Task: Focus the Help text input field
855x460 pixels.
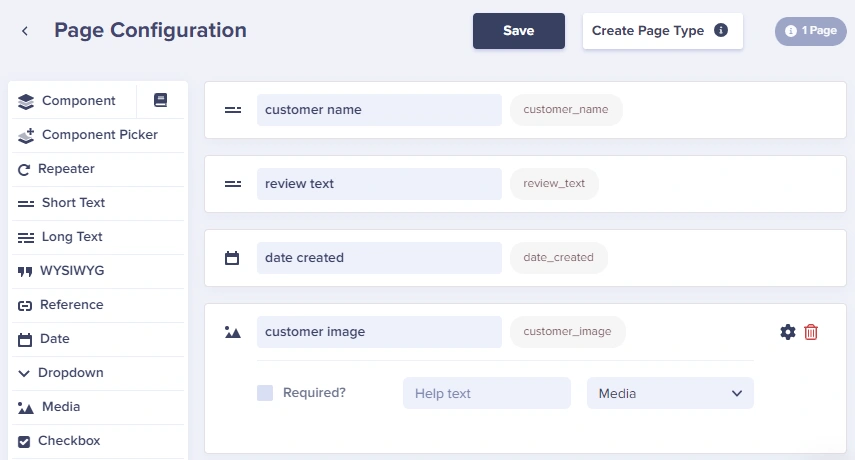Action: point(487,393)
